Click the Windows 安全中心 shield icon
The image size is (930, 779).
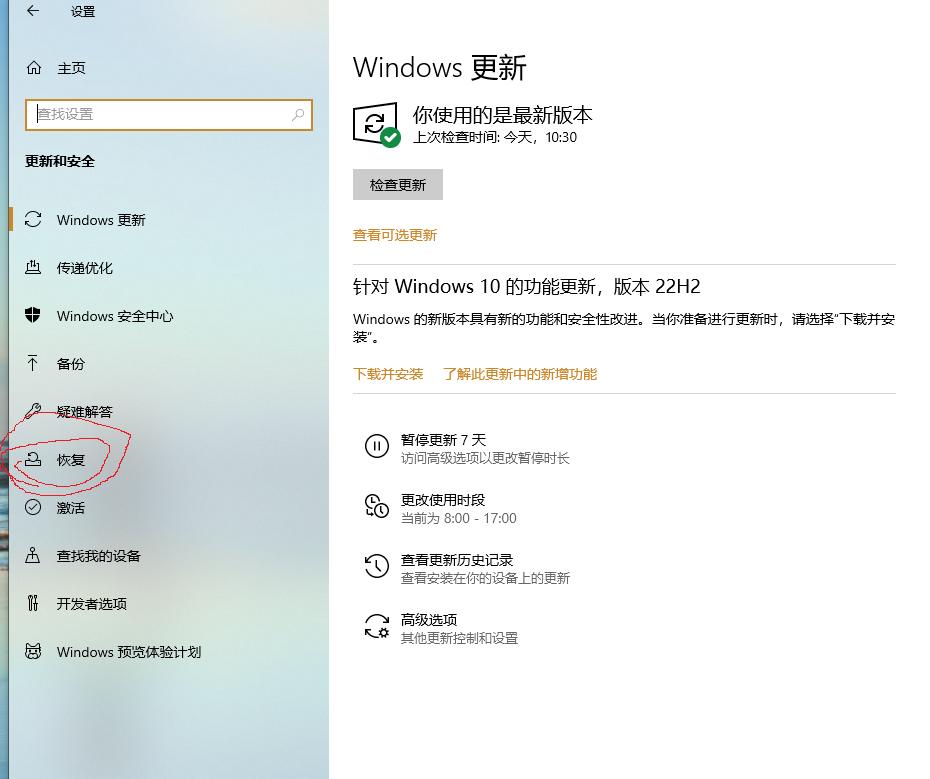coord(33,316)
